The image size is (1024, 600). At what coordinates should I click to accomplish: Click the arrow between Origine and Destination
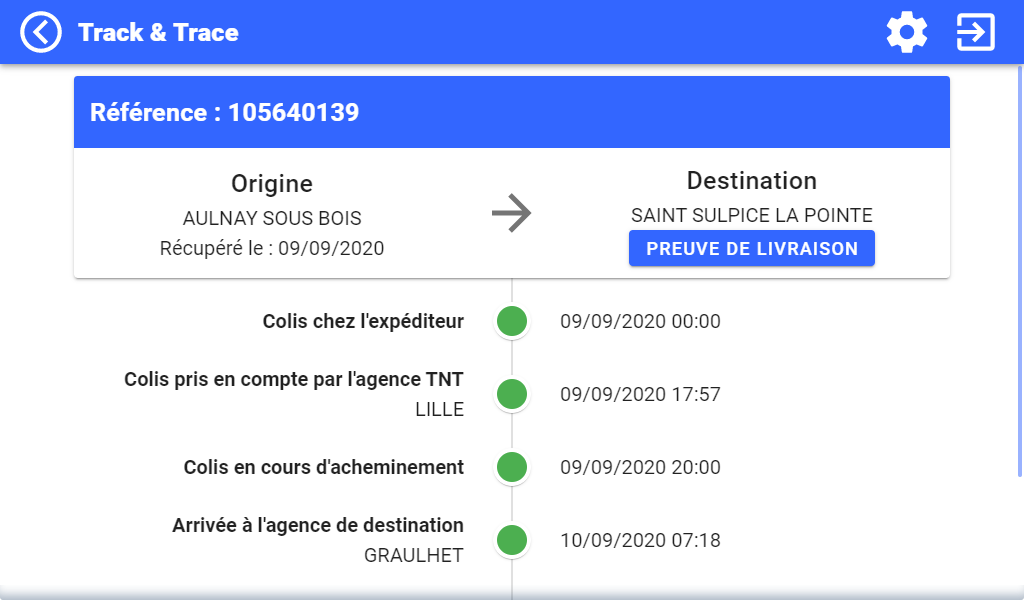click(511, 213)
